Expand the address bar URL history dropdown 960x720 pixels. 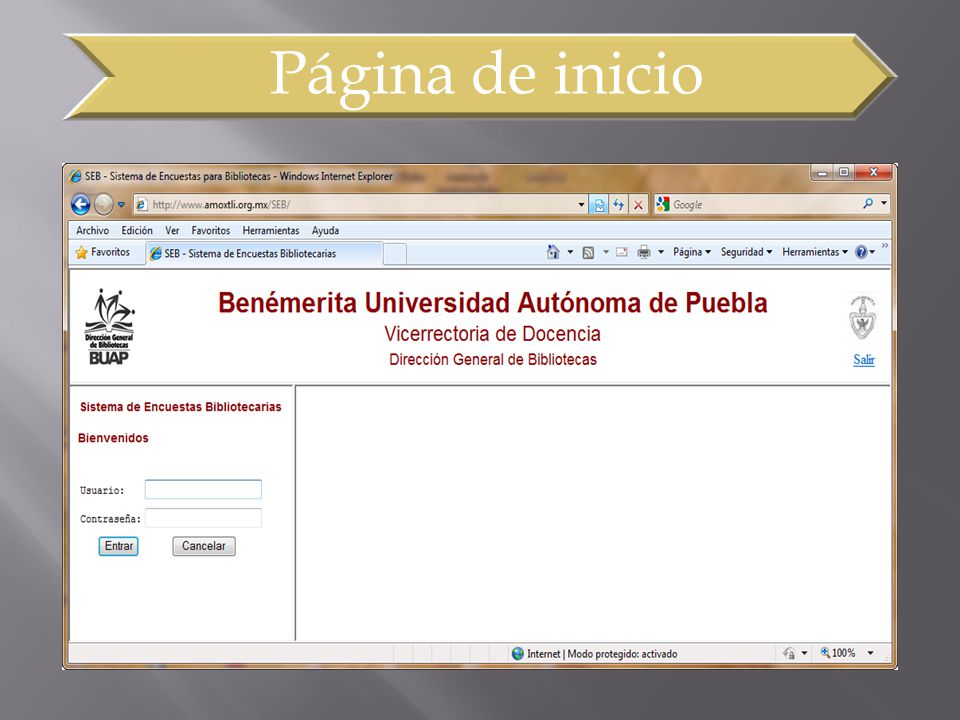coord(582,204)
